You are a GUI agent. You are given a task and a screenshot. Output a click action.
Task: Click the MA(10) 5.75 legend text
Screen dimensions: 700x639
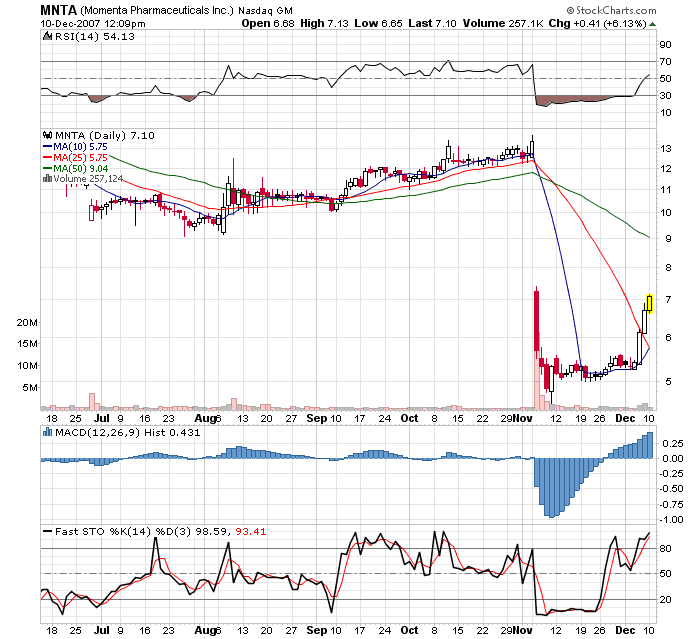click(80, 146)
